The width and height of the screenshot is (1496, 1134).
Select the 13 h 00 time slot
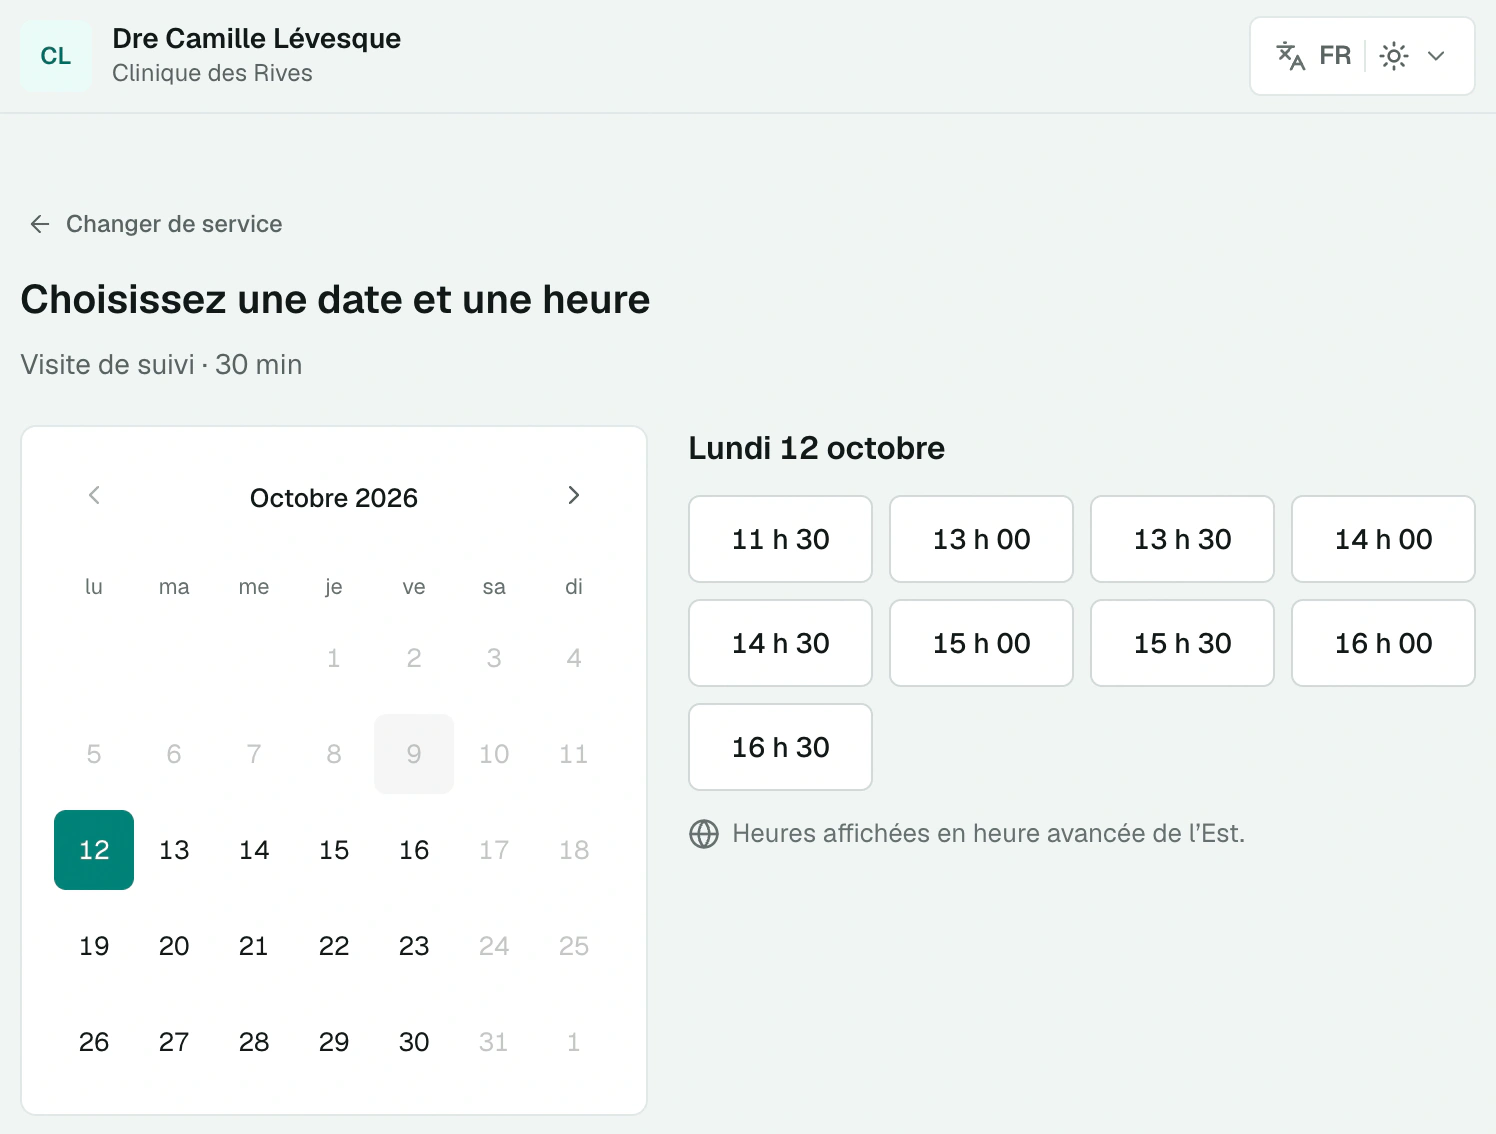pos(981,539)
